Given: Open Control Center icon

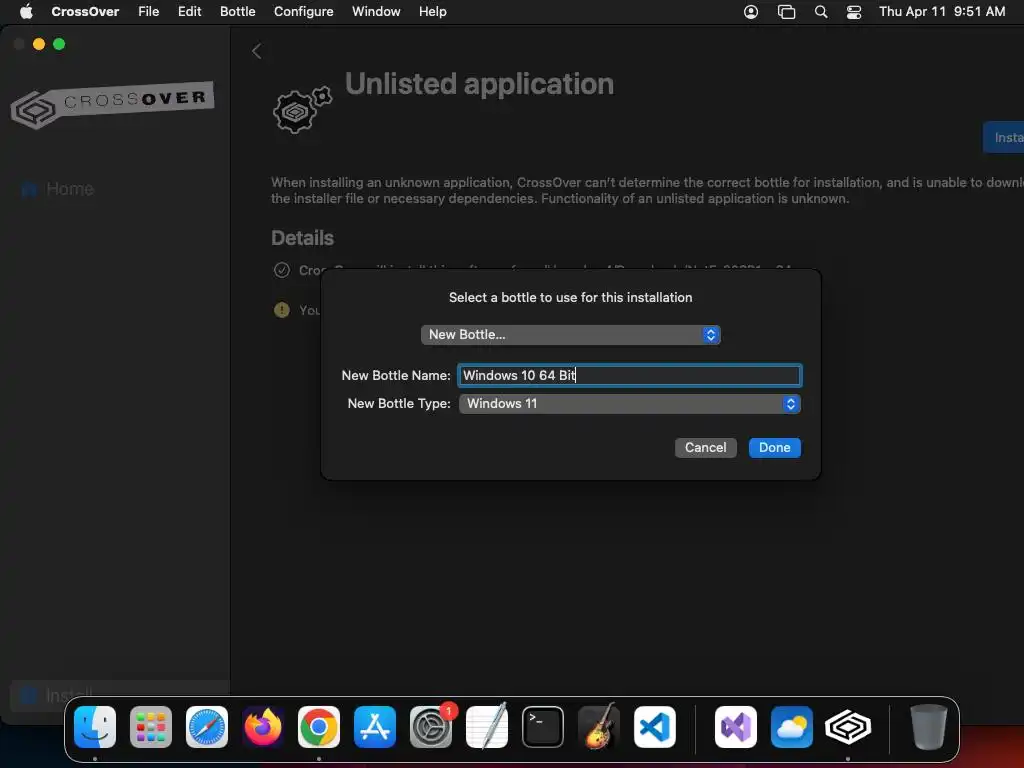Looking at the screenshot, I should click(x=854, y=12).
